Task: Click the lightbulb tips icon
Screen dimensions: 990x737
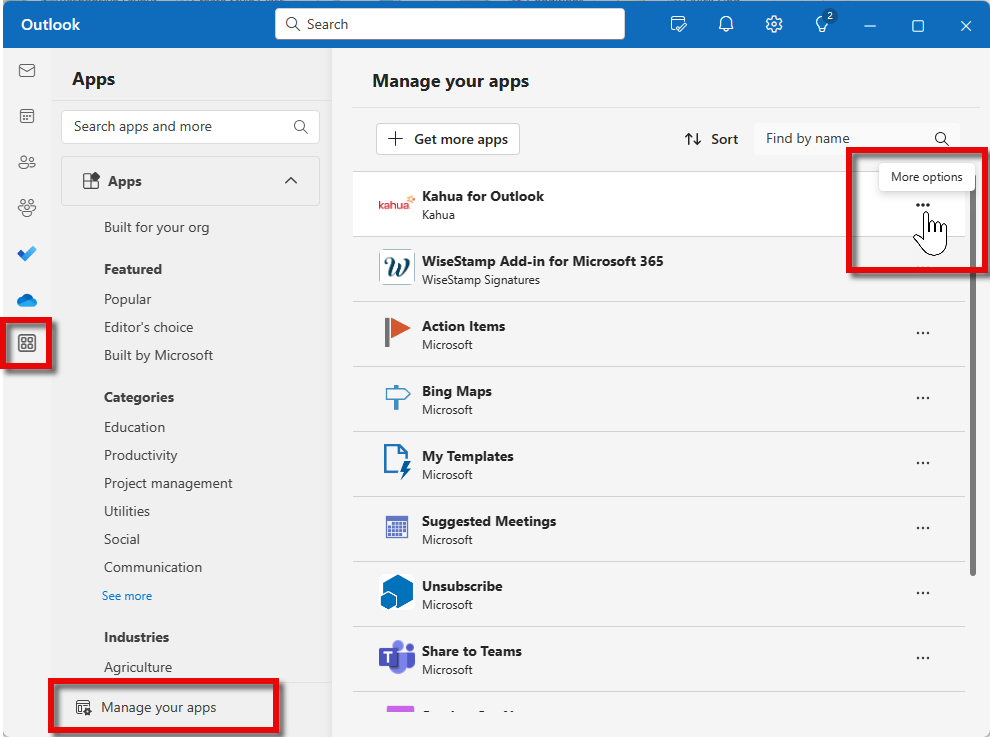Action: coord(822,25)
